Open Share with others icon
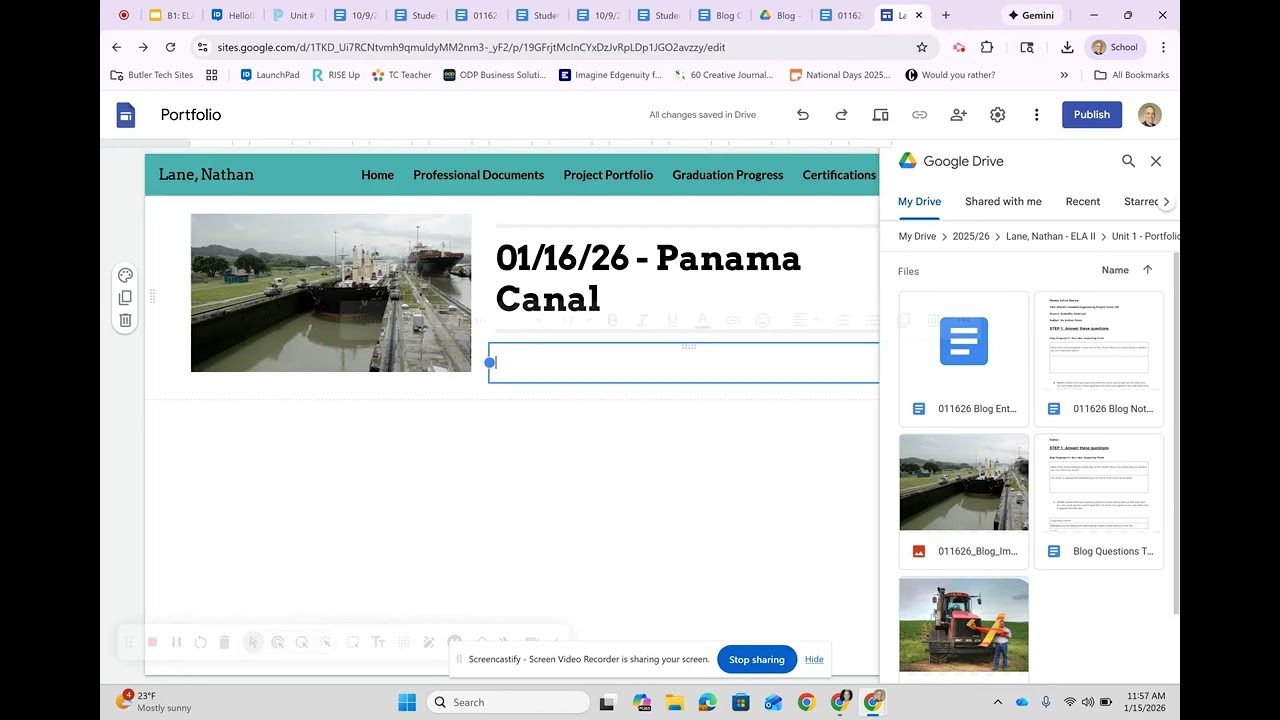 [958, 115]
